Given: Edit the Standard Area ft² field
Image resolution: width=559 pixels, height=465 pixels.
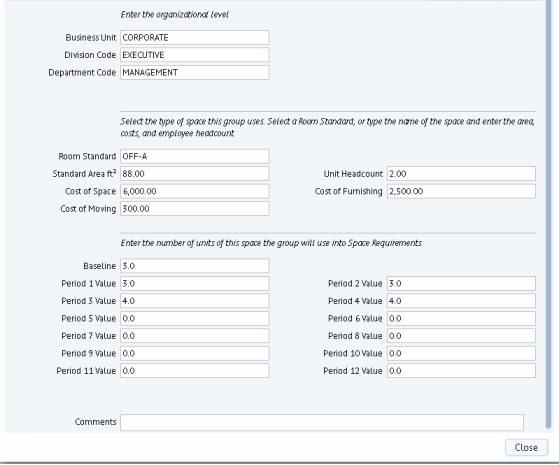Looking at the screenshot, I should click(195, 174).
